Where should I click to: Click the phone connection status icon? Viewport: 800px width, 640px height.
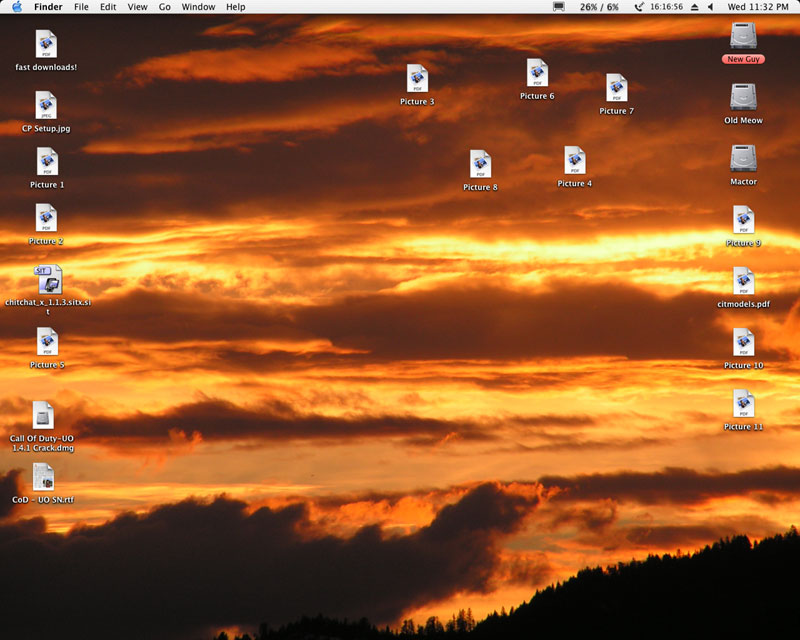tap(639, 7)
